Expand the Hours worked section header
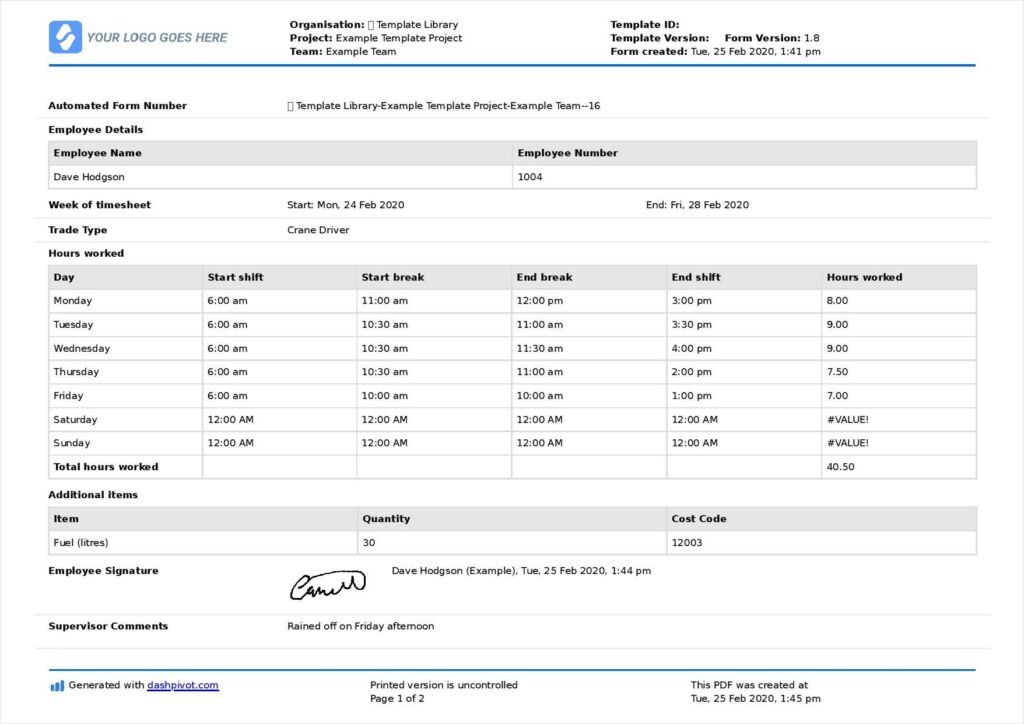This screenshot has width=1024, height=724. tap(84, 253)
